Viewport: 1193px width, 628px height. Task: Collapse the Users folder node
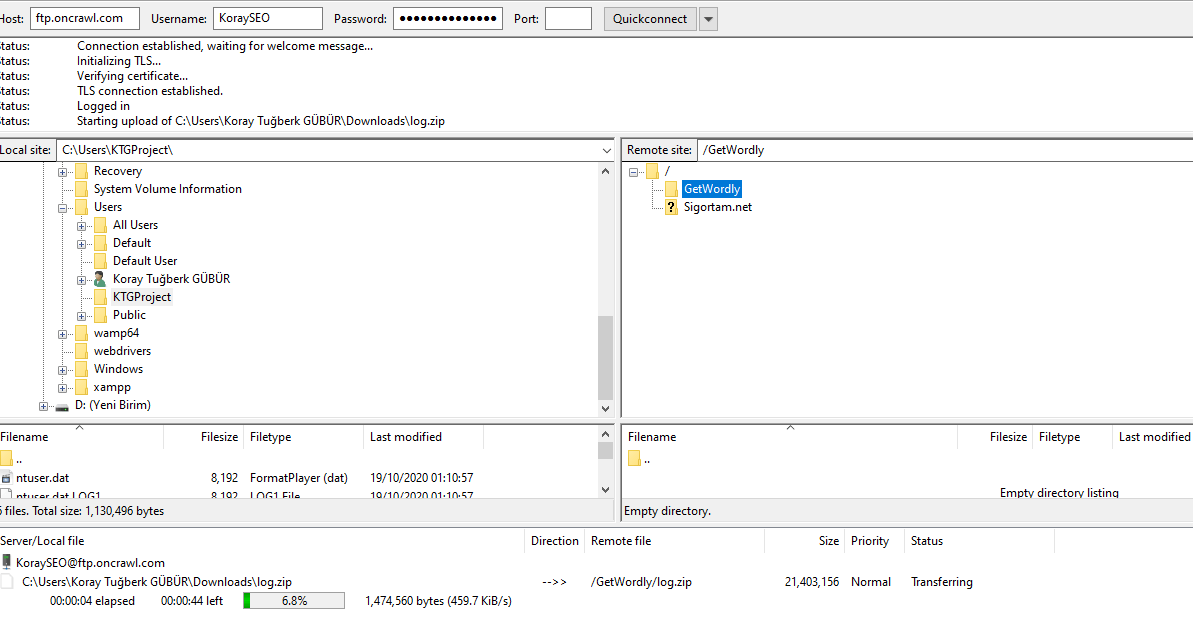pyautogui.click(x=62, y=208)
